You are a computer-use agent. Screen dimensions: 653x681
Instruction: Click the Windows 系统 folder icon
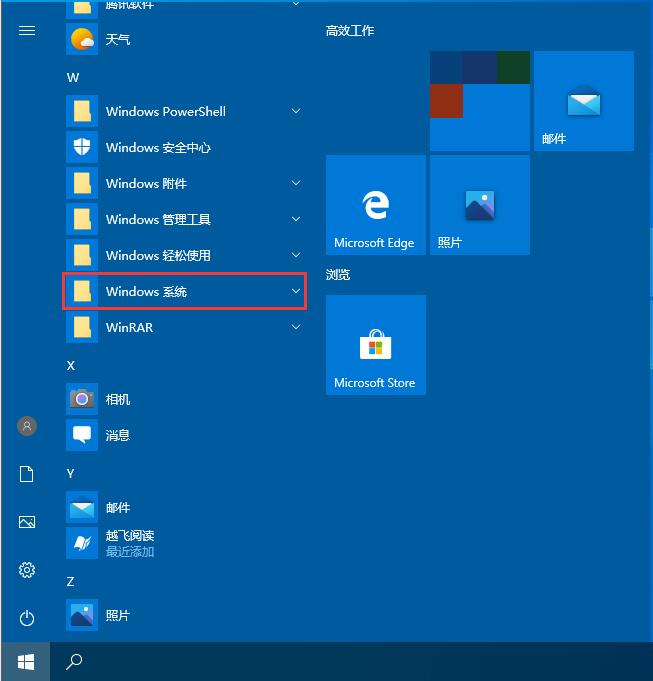click(82, 291)
